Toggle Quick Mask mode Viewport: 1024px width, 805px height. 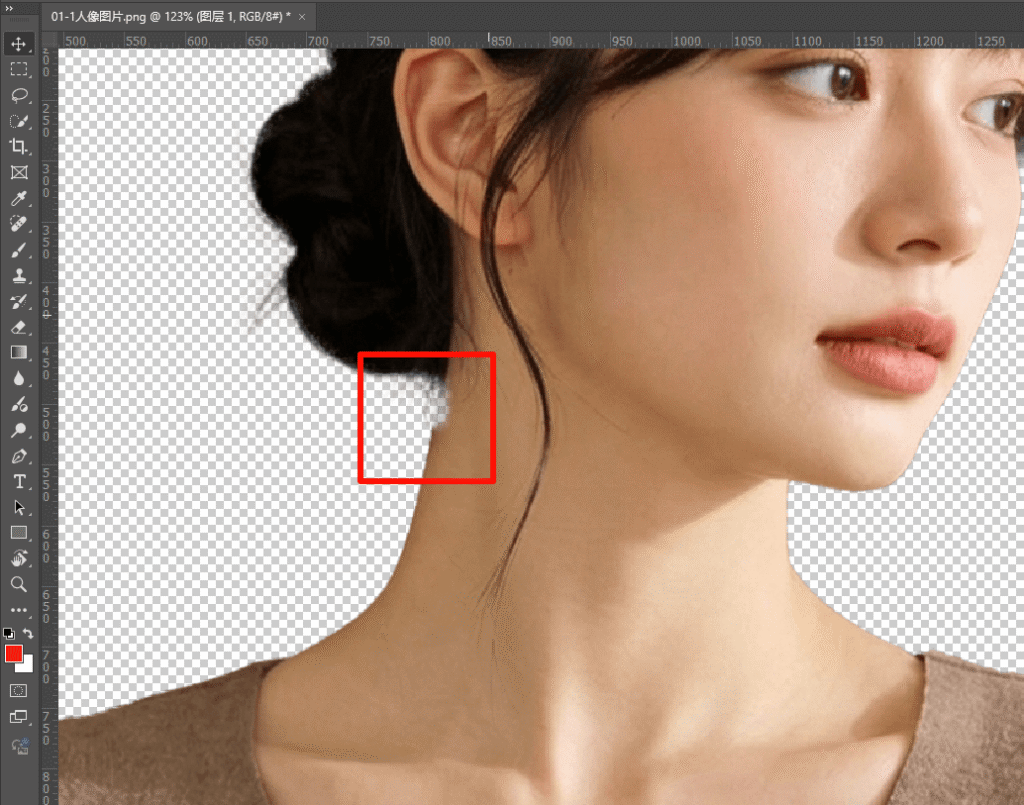(x=19, y=690)
